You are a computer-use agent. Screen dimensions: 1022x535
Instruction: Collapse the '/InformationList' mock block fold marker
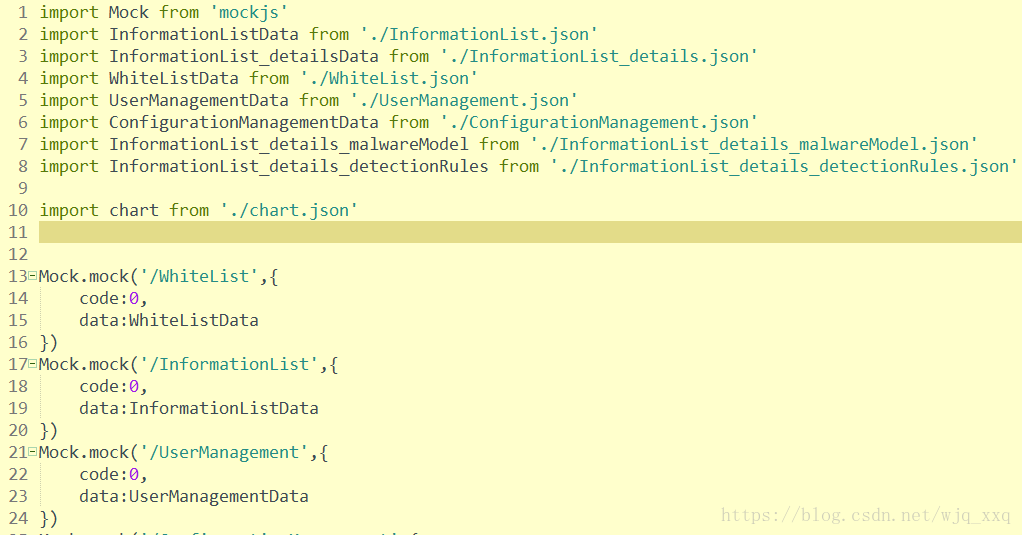(x=33, y=364)
